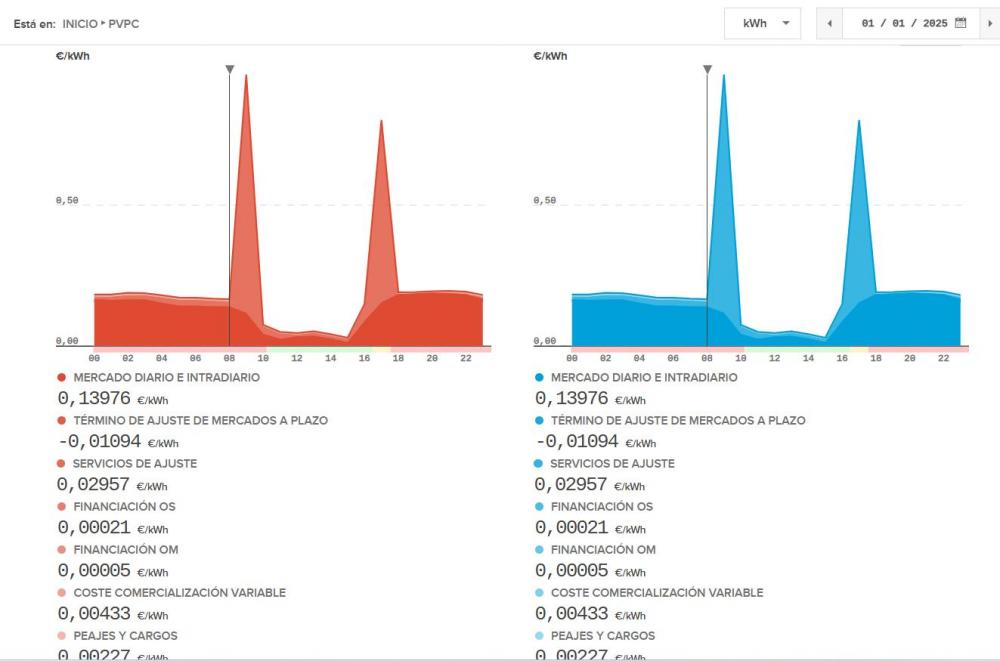This screenshot has width=1000, height=661.
Task: Toggle blue Coste Comercialización Variable dot
Action: coord(540,593)
